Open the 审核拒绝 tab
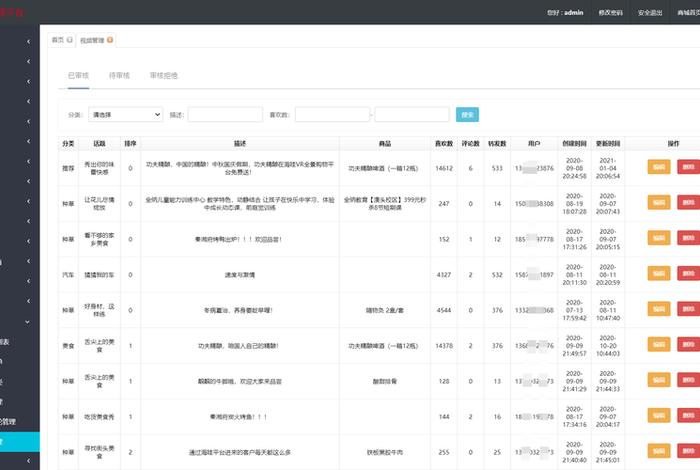 tap(164, 75)
